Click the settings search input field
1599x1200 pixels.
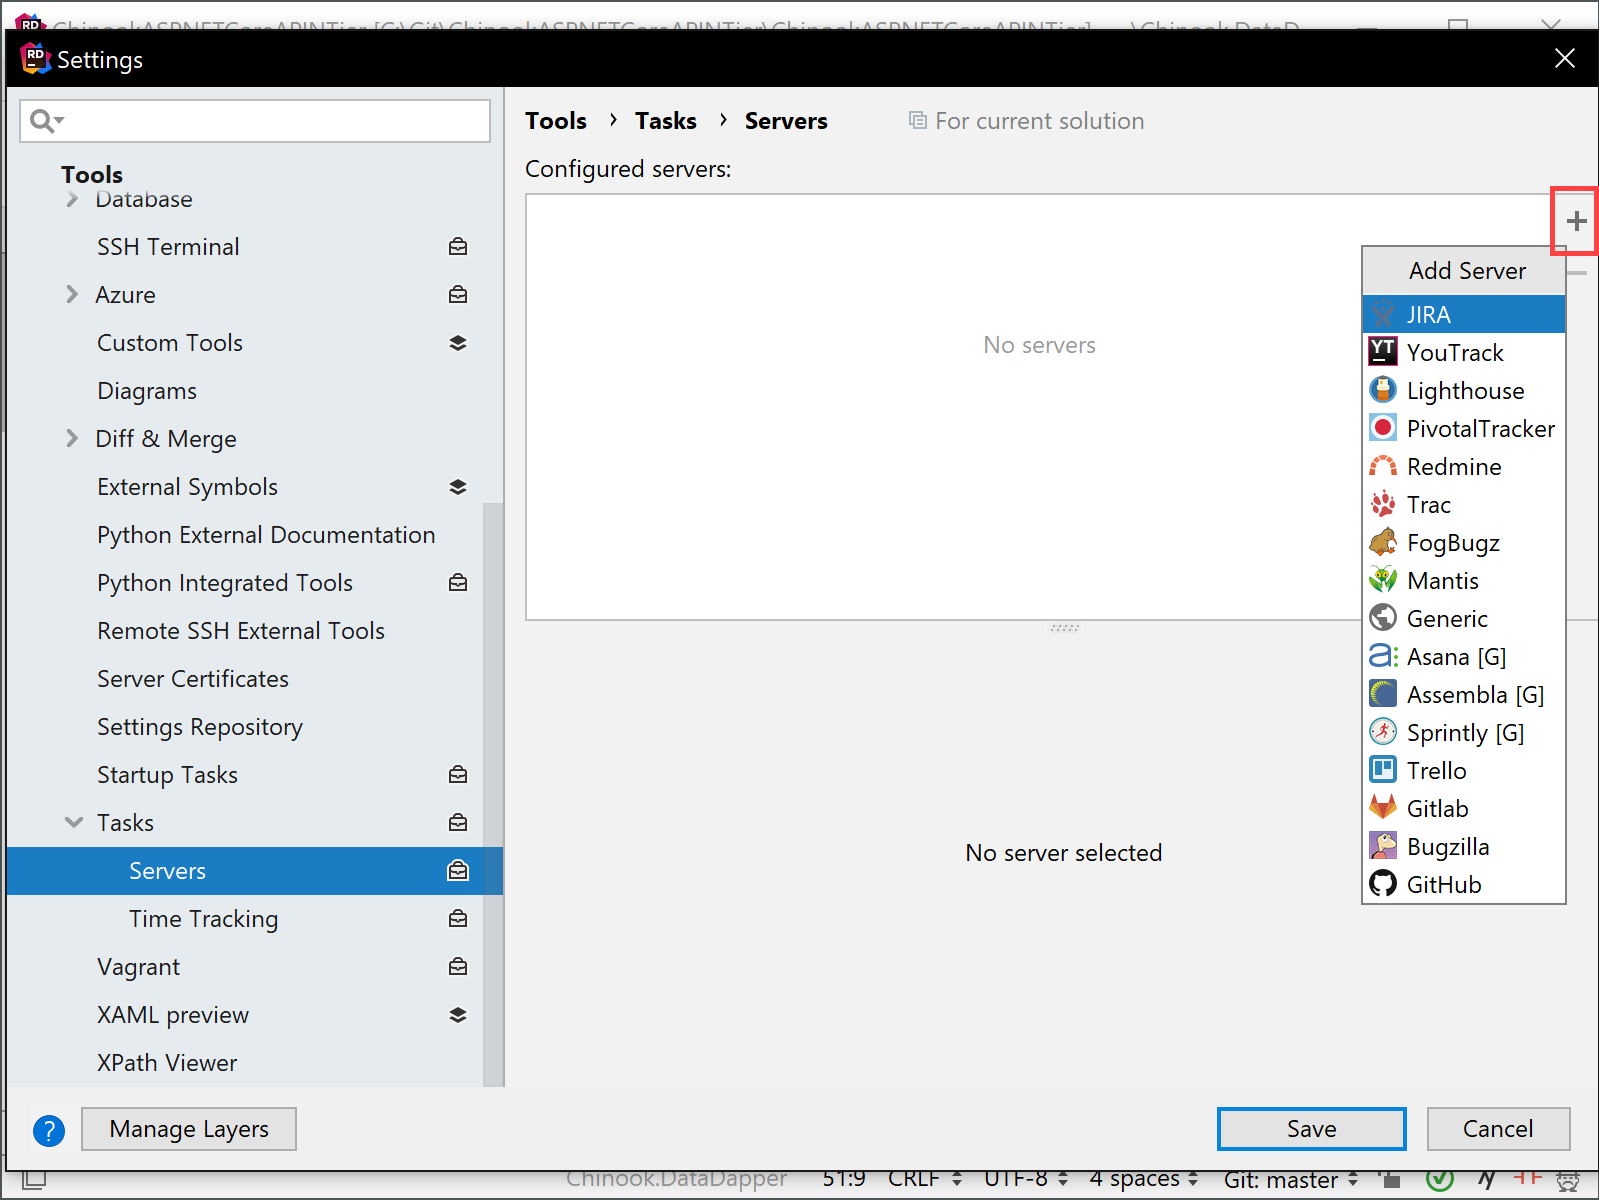[x=255, y=121]
